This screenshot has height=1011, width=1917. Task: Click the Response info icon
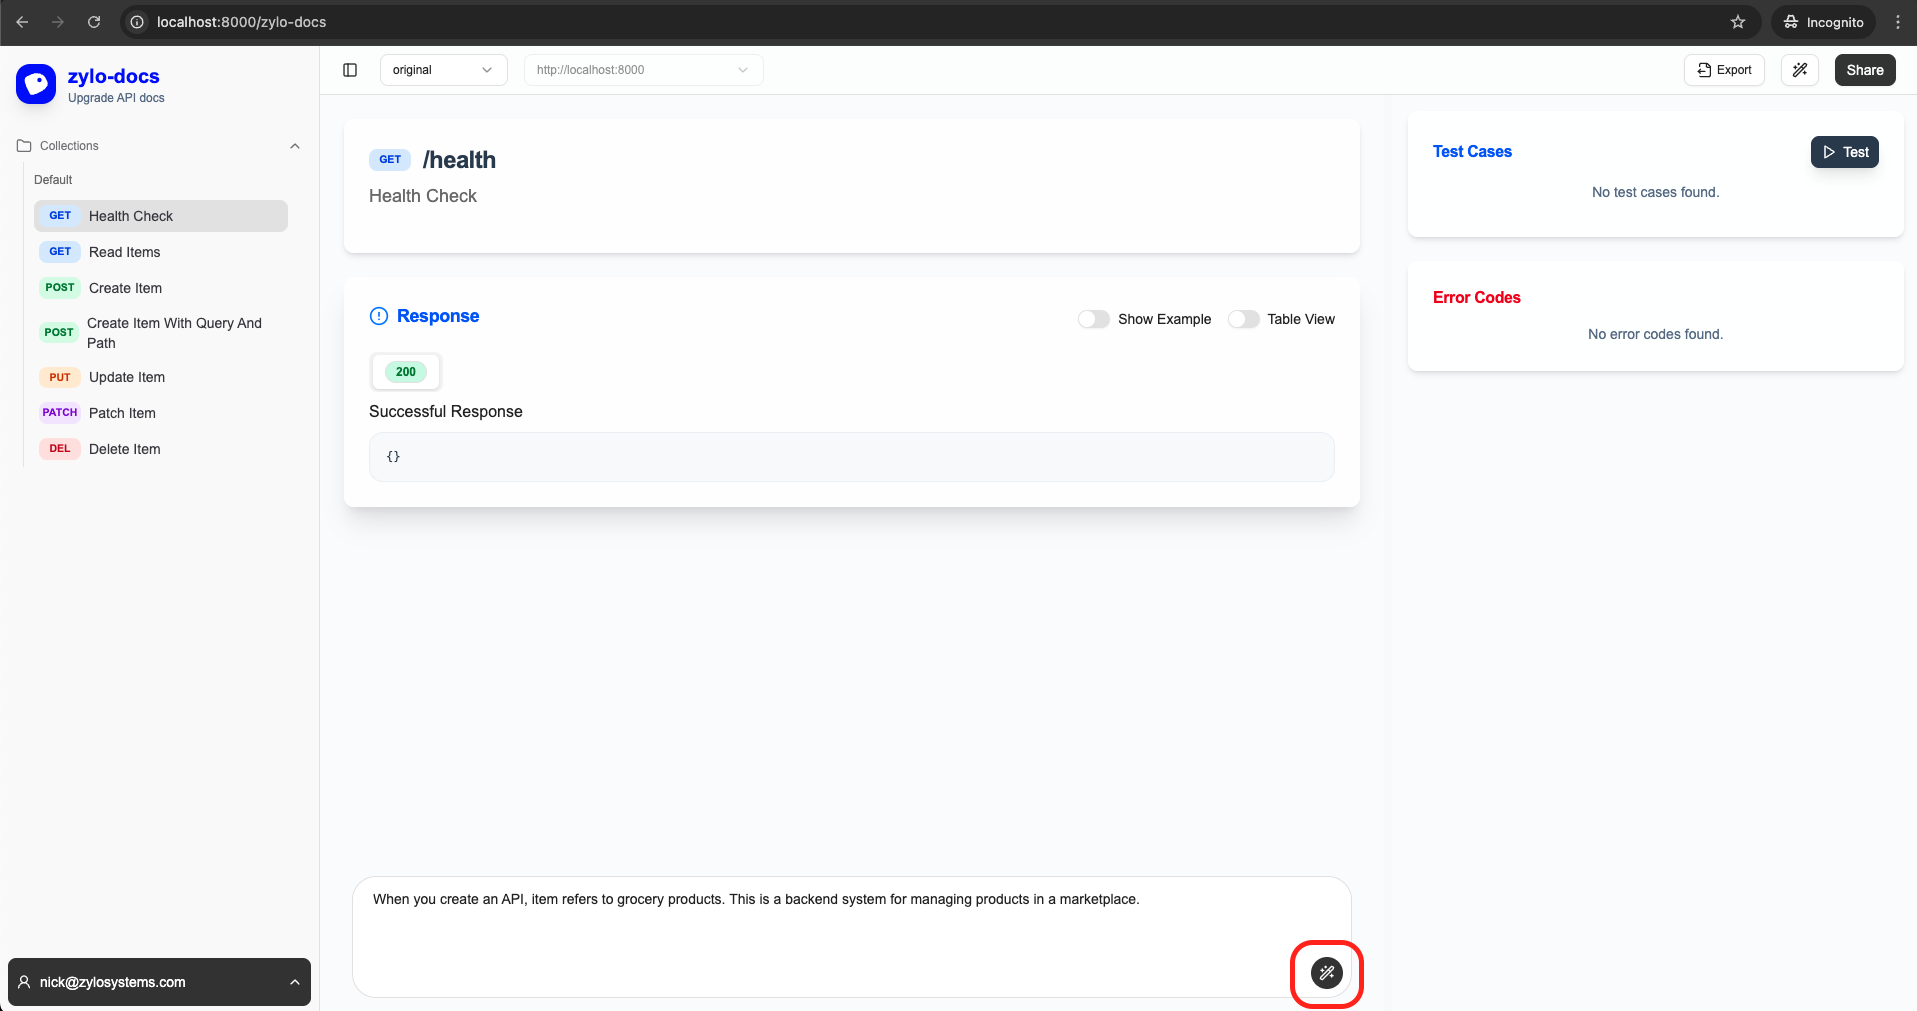pyautogui.click(x=379, y=316)
